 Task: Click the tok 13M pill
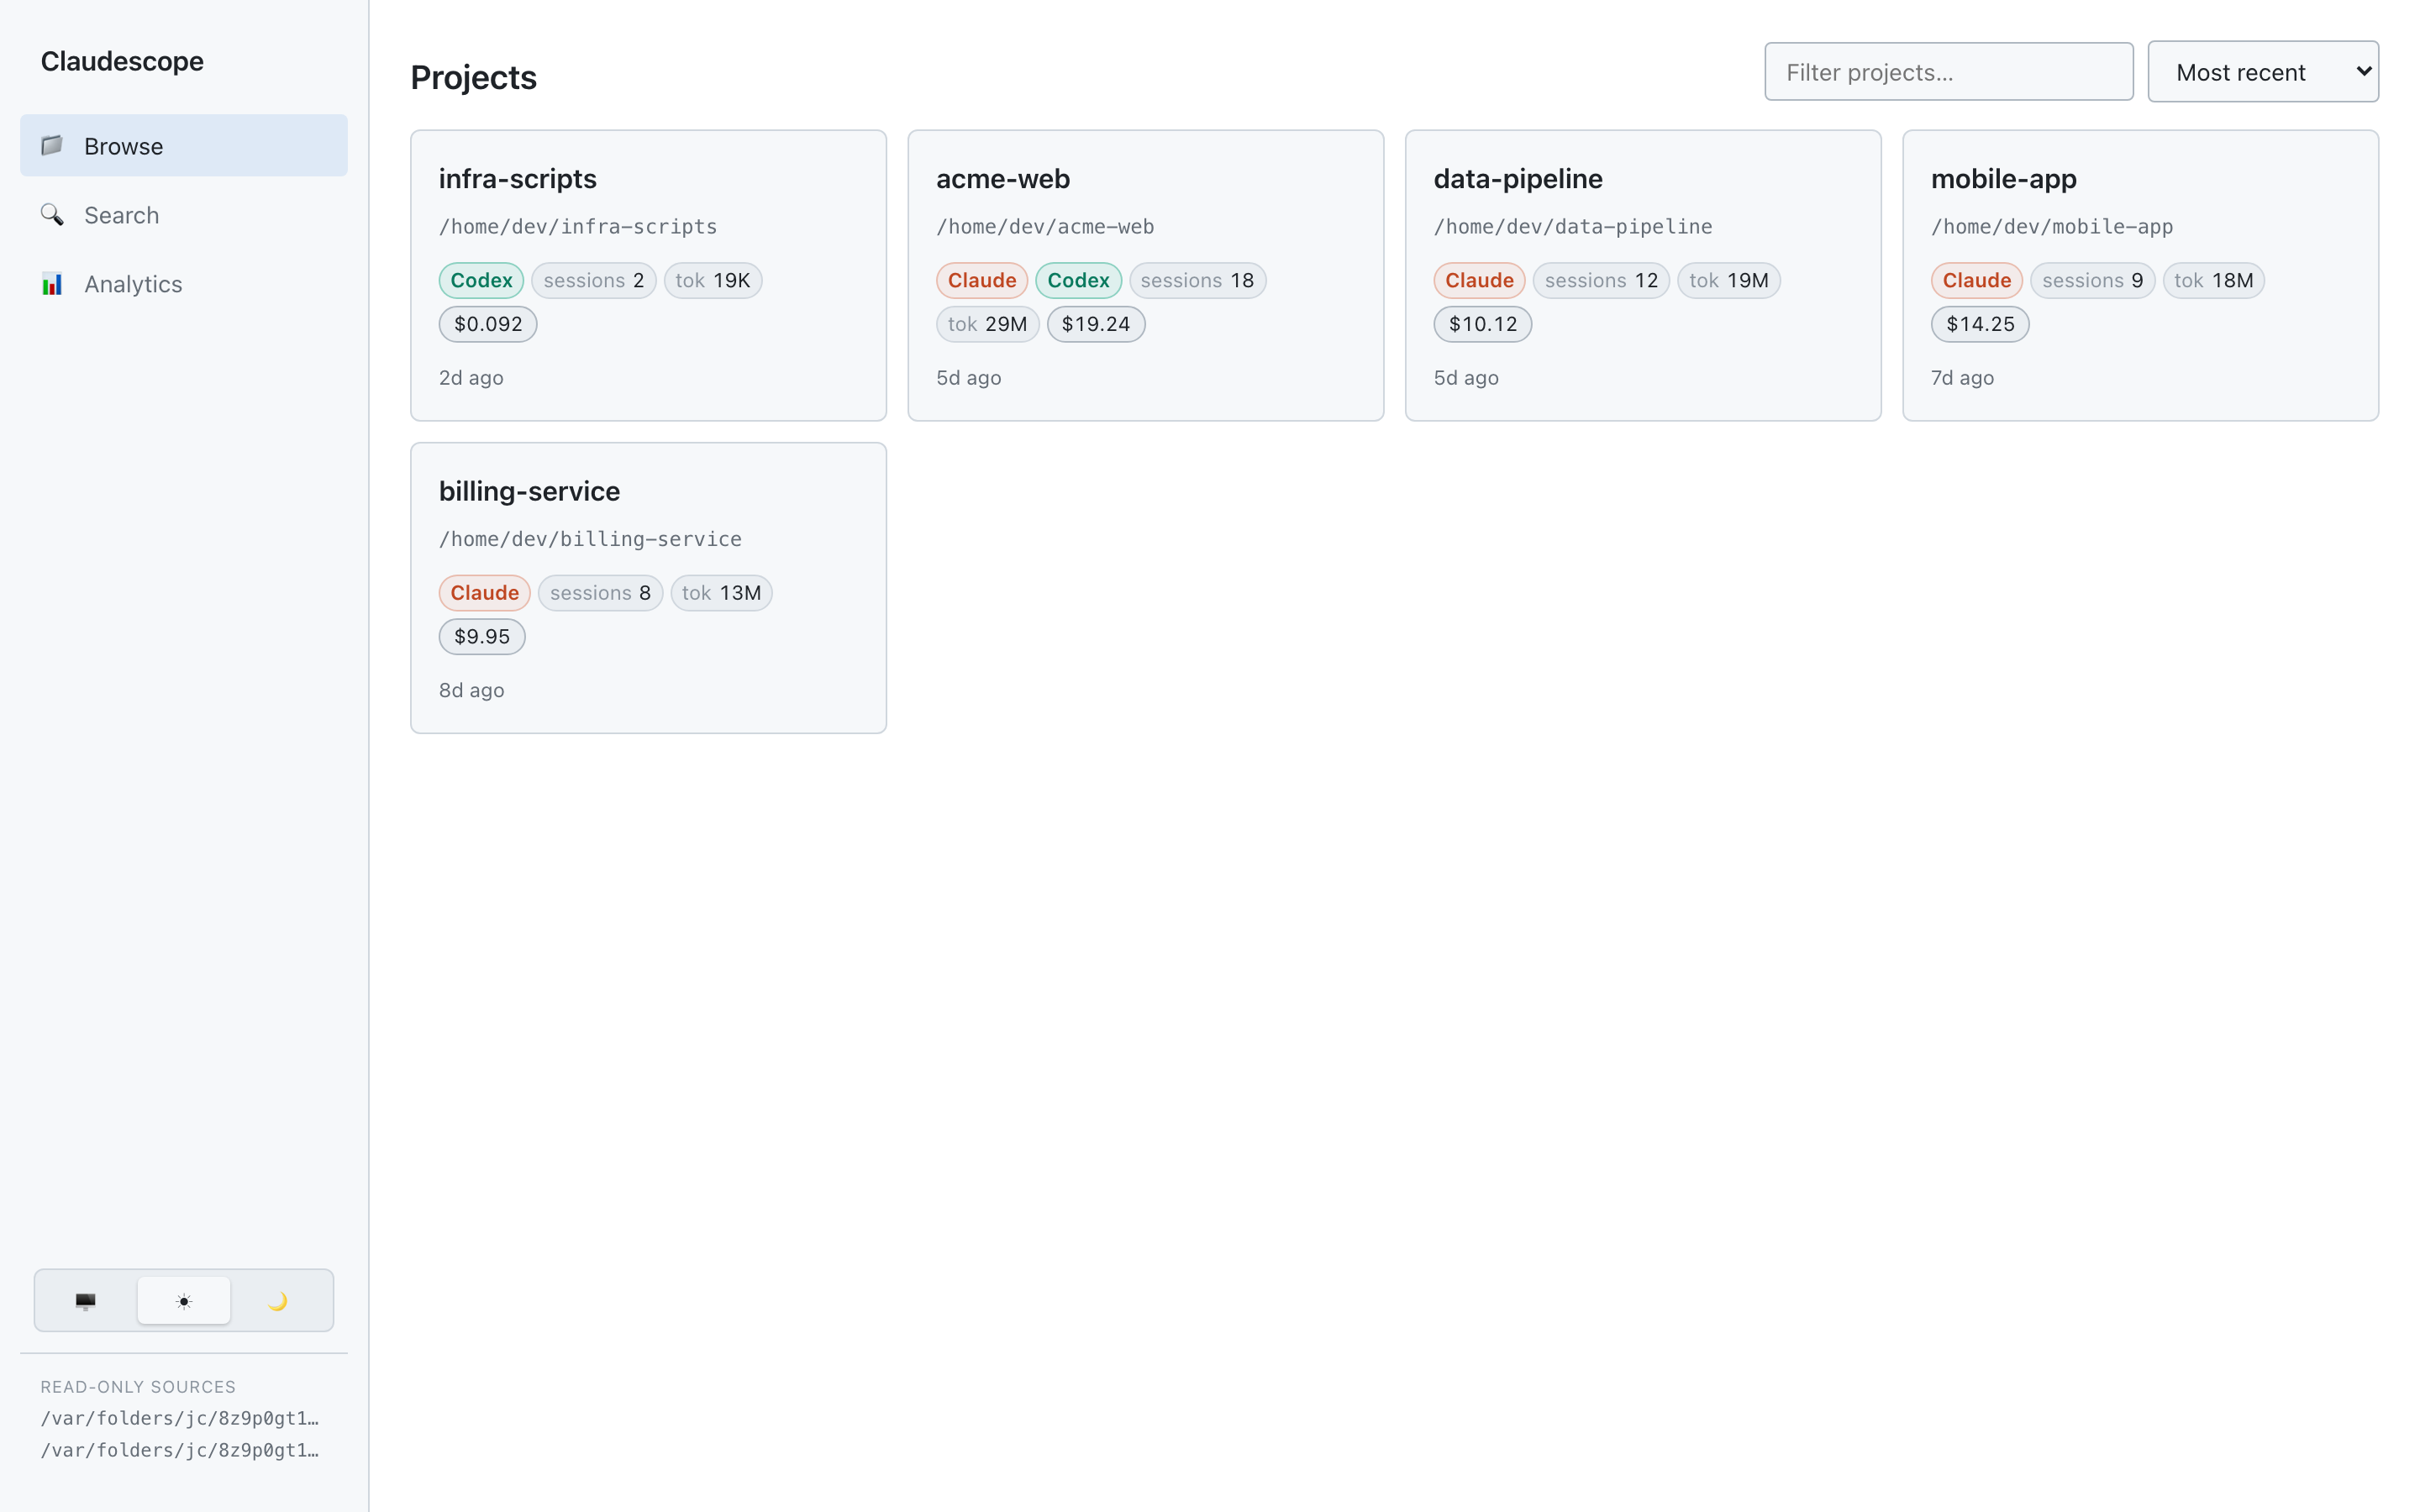point(721,593)
